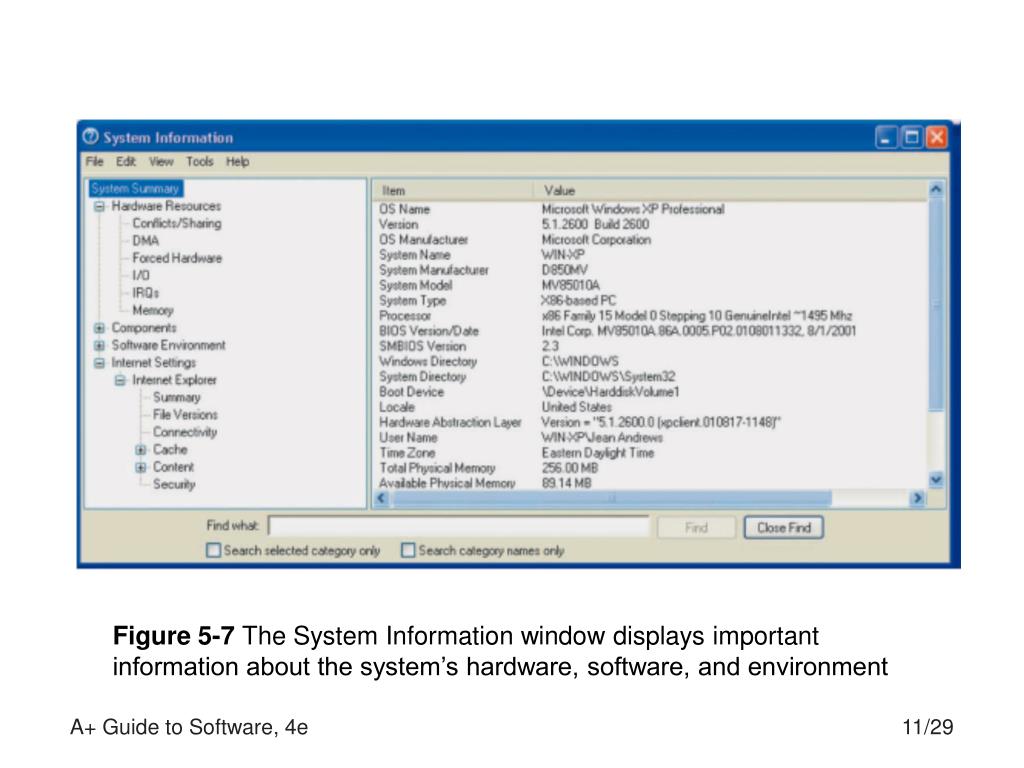Select Connectivity tree item
1024x768 pixels.
[185, 432]
